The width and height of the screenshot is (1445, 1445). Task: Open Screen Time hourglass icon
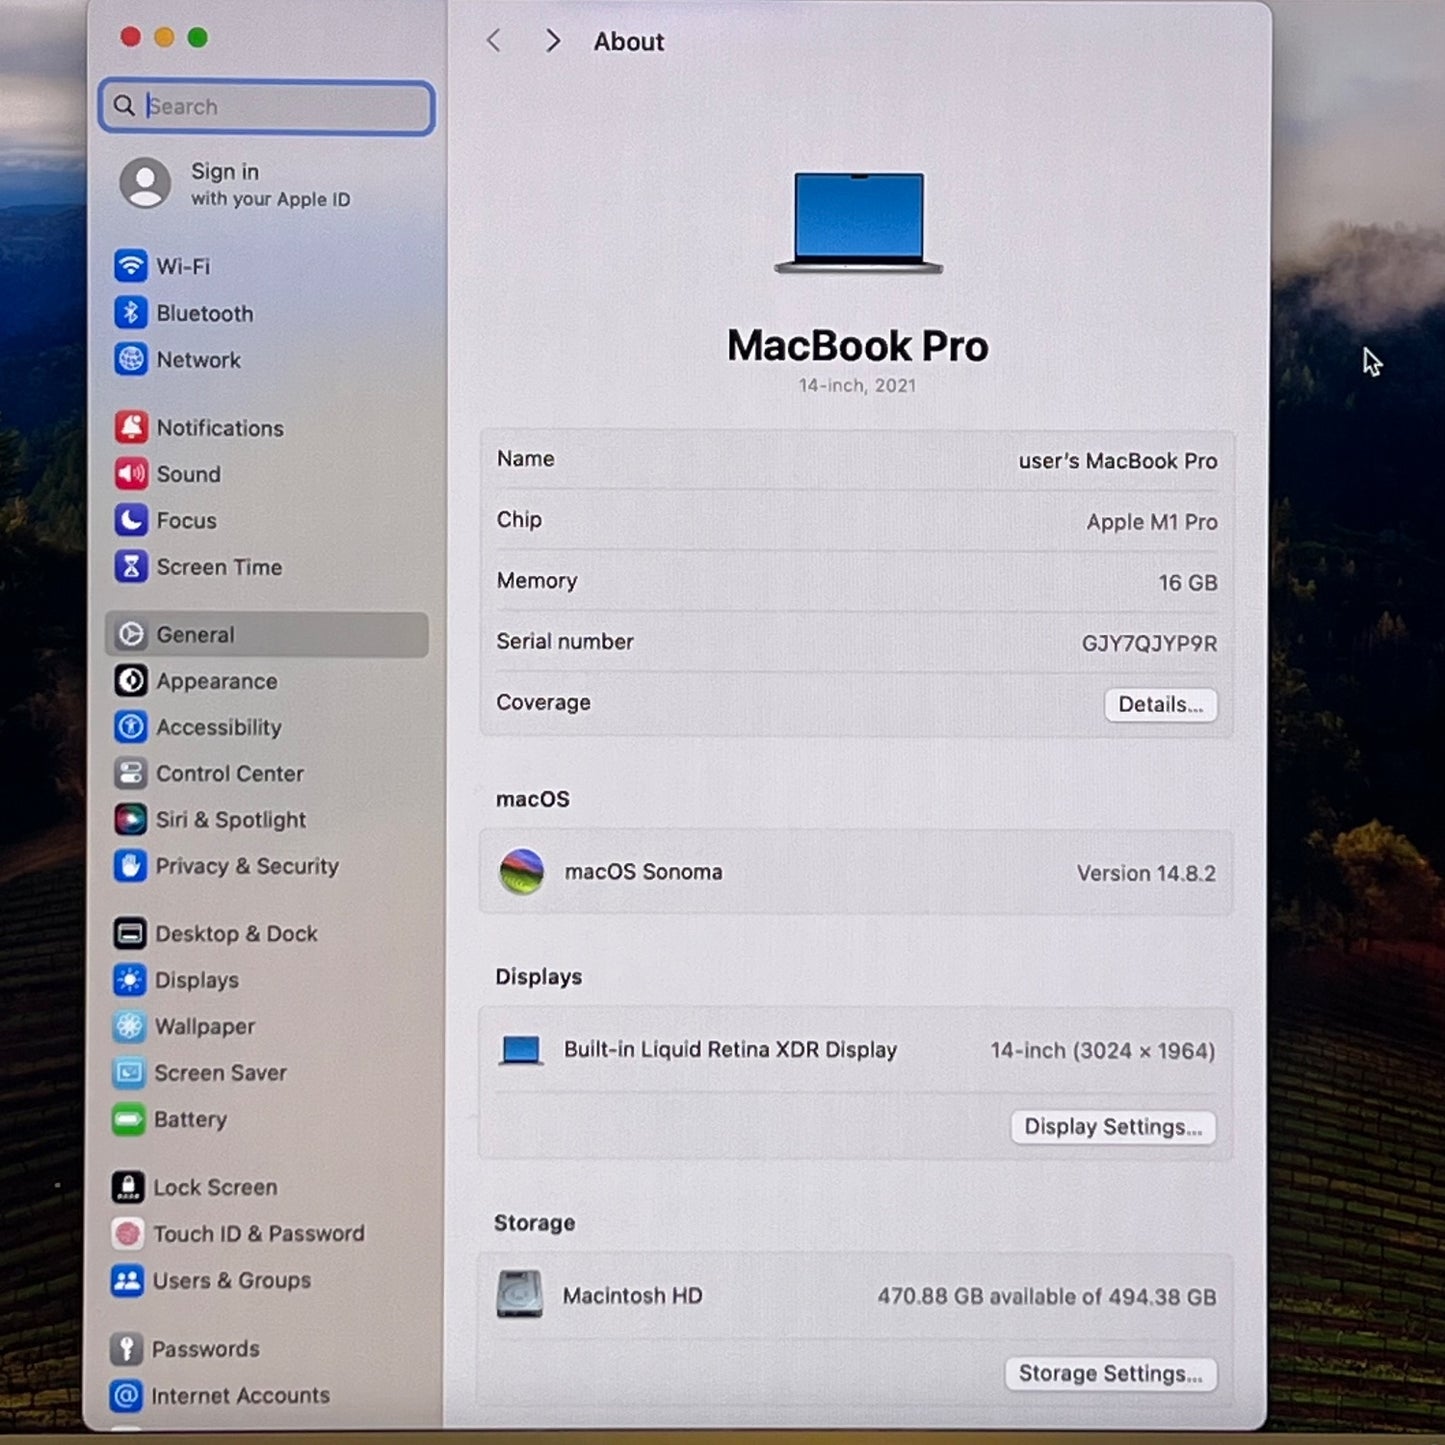coord(131,567)
